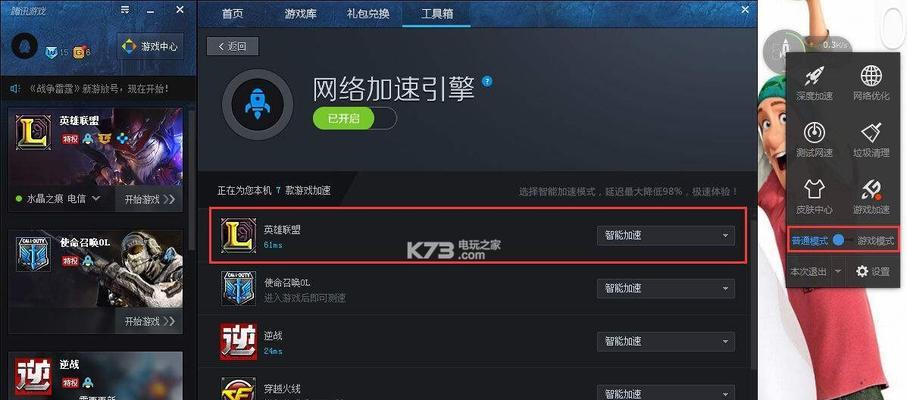Expand arrow next to 本次退出
907x400 pixels.
point(838,271)
